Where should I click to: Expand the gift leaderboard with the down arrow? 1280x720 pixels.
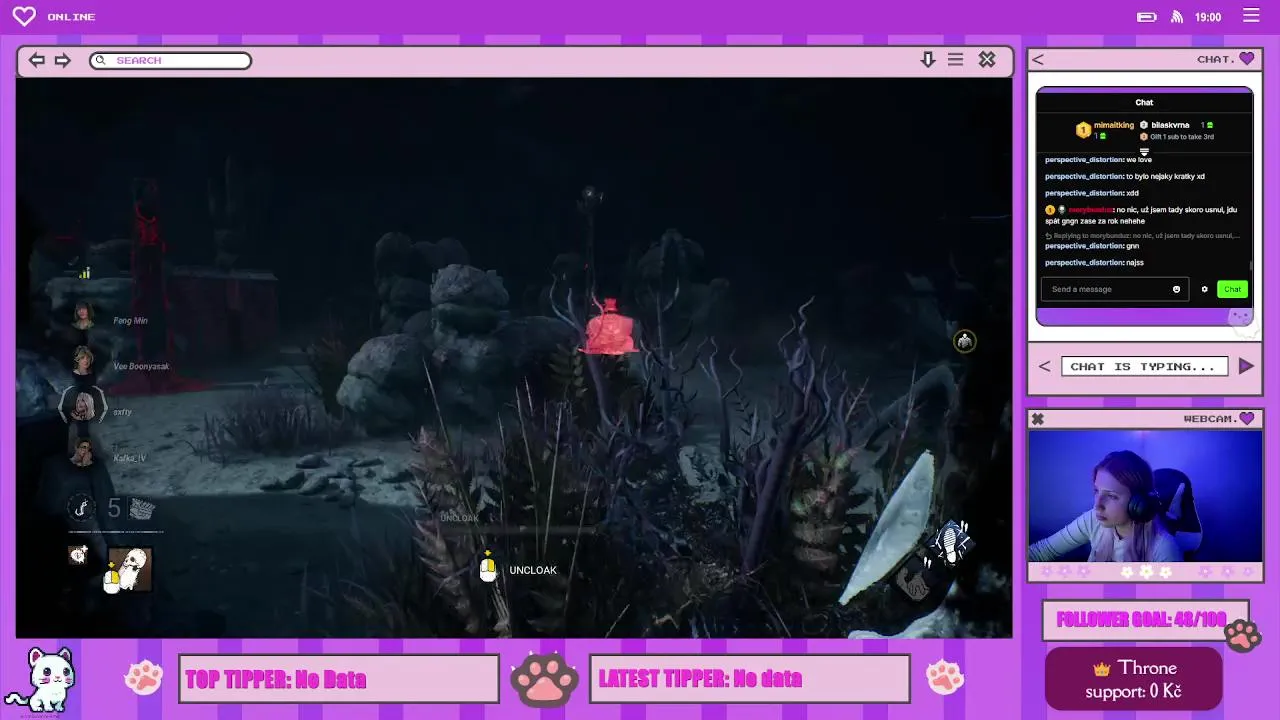1144,151
